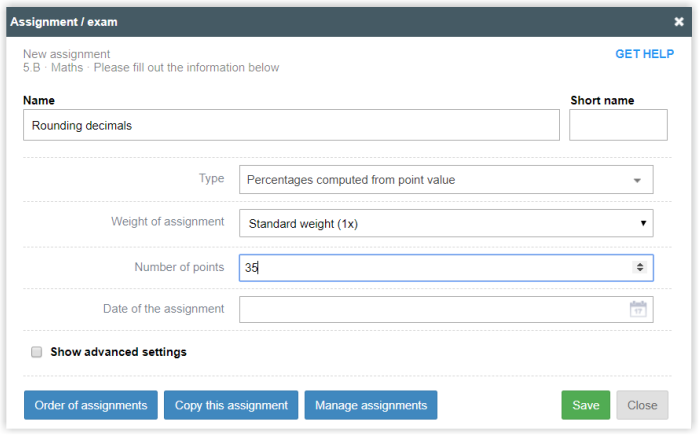Decrease points using stepper down arrow
699x435 pixels.
[640, 270]
